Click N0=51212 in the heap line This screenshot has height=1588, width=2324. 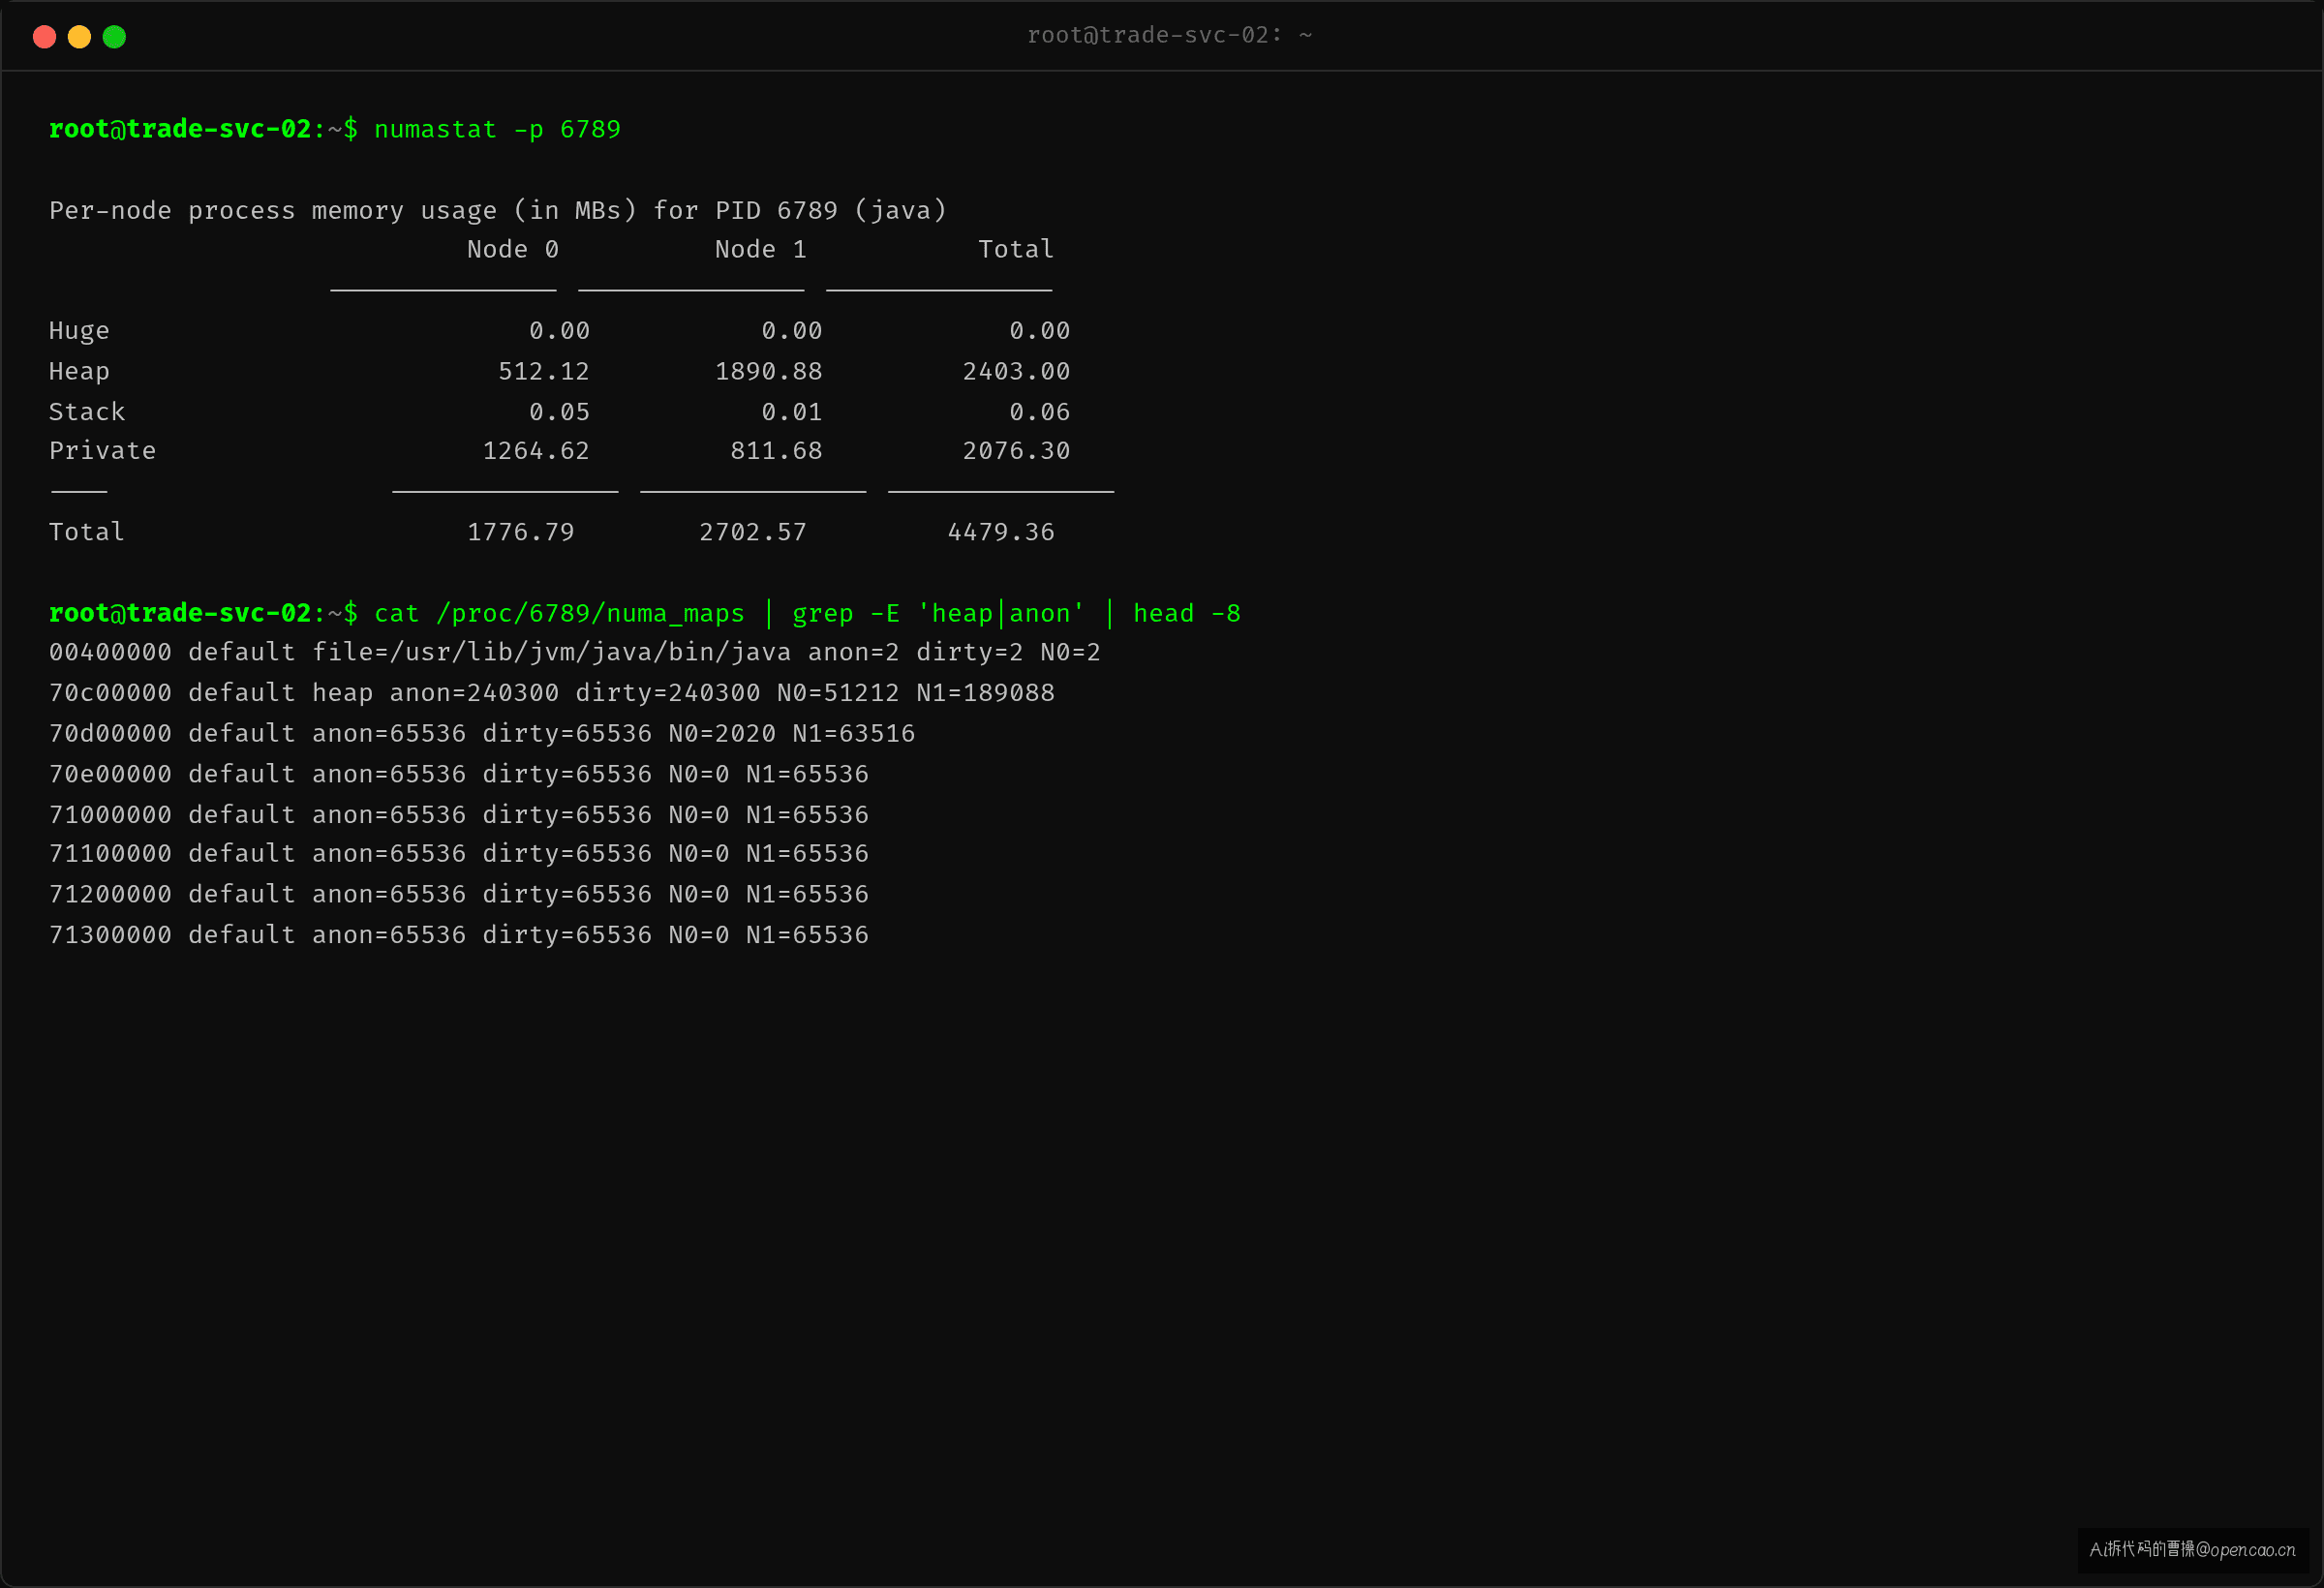[x=838, y=693]
